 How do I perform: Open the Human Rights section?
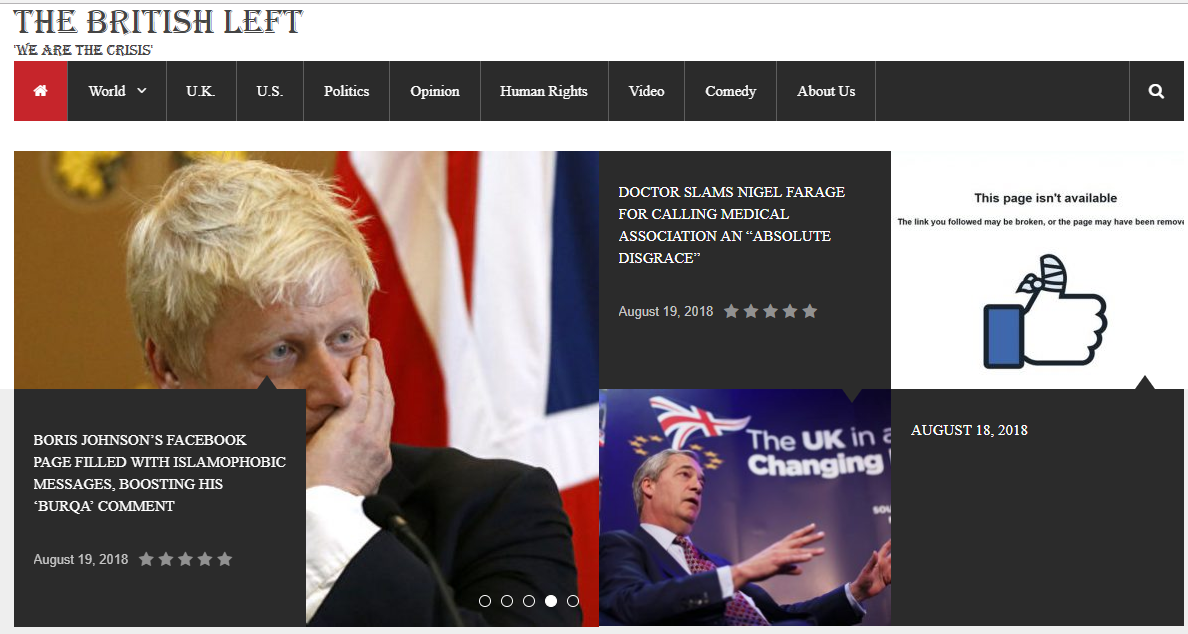[x=544, y=91]
